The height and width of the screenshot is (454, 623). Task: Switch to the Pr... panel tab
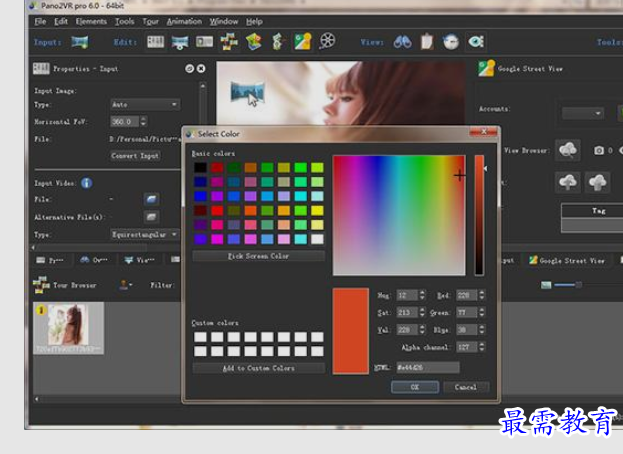coord(50,260)
